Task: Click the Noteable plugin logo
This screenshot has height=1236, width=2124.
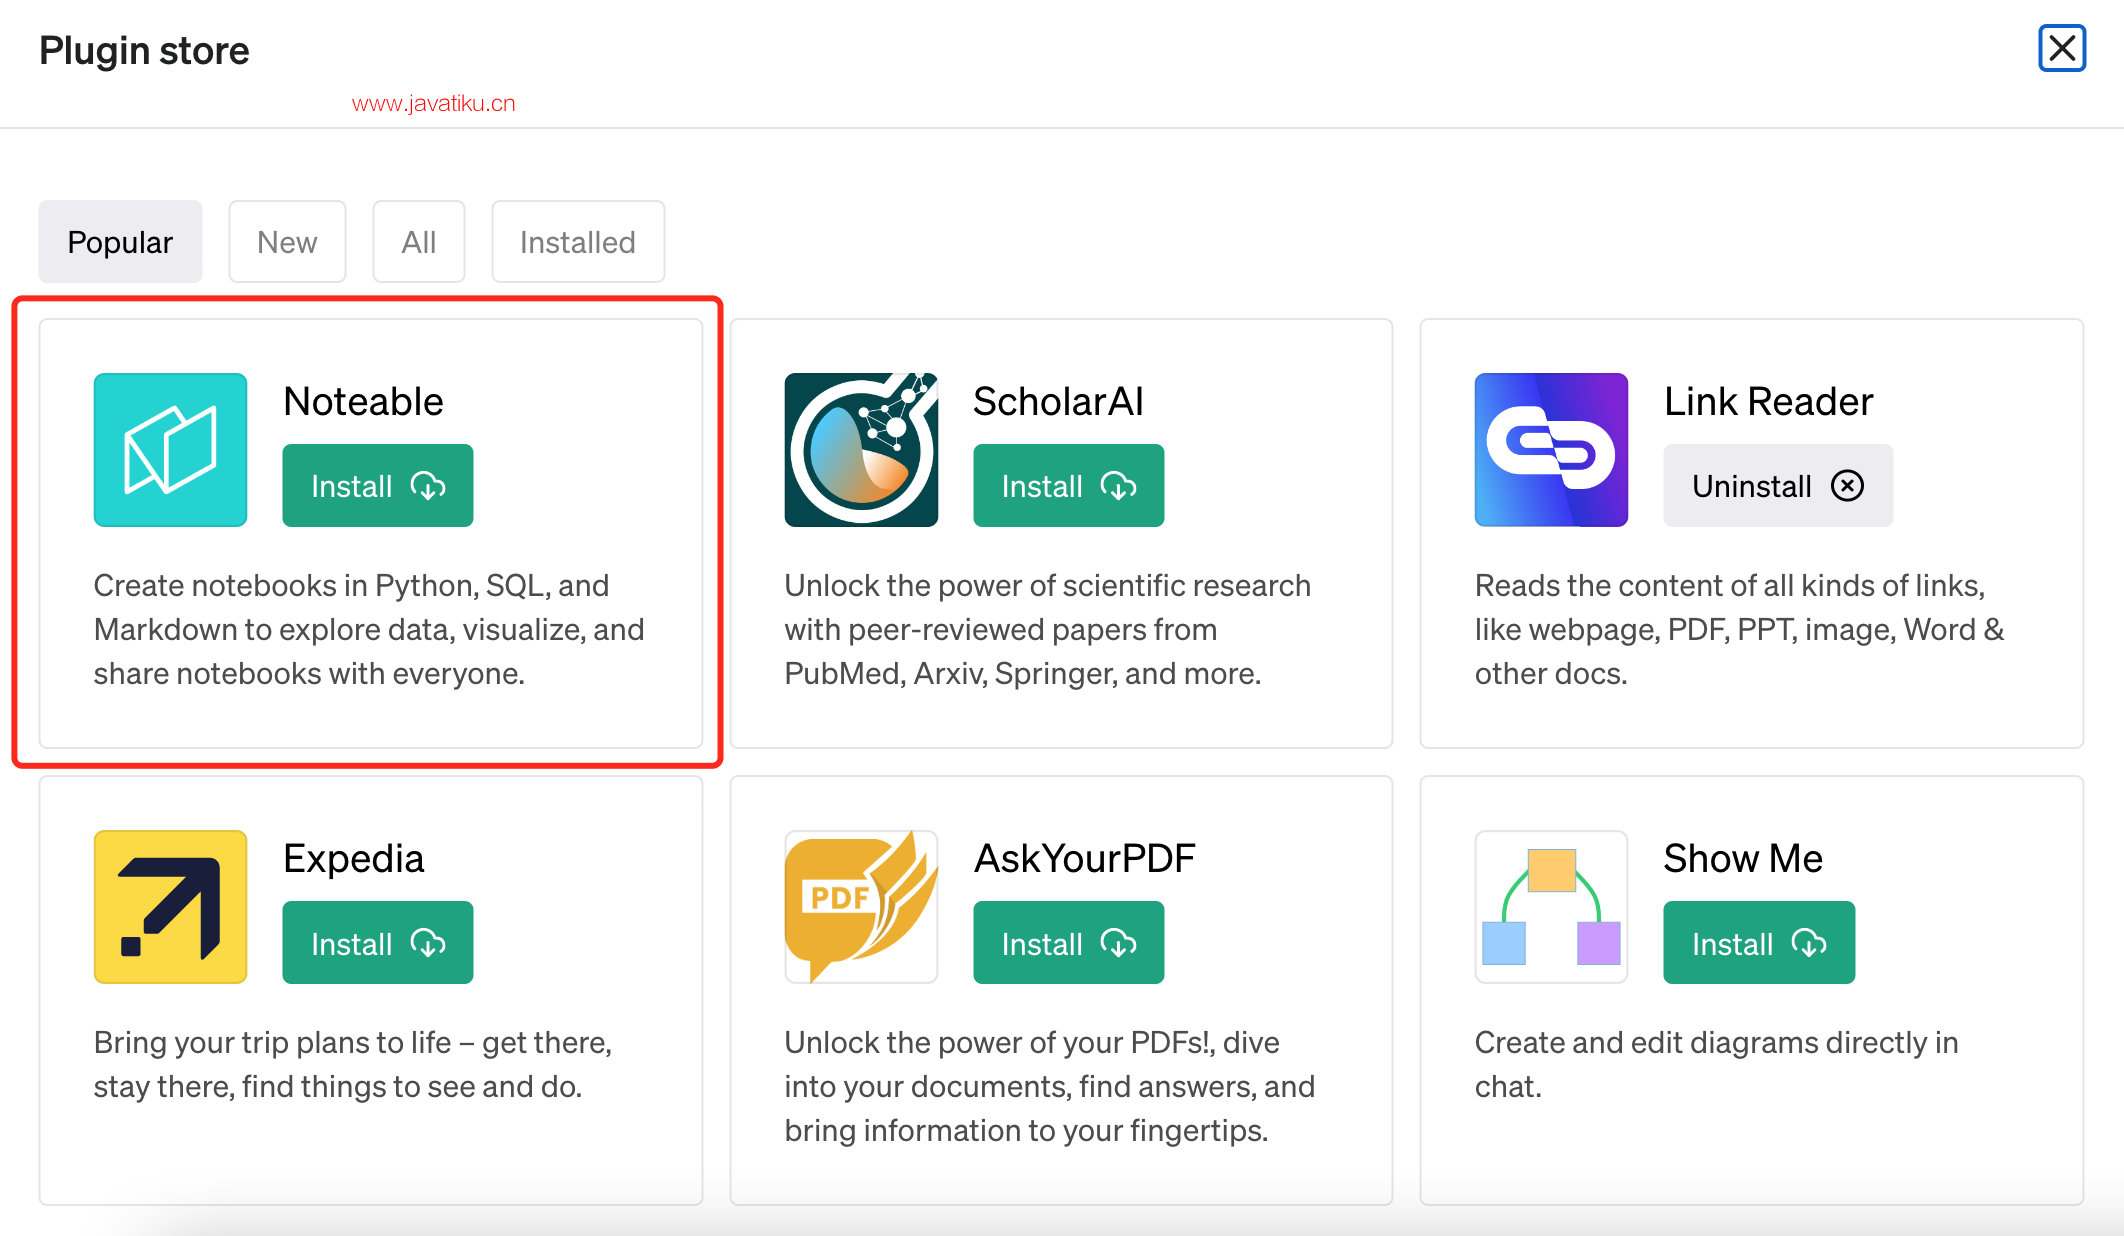Action: click(170, 450)
